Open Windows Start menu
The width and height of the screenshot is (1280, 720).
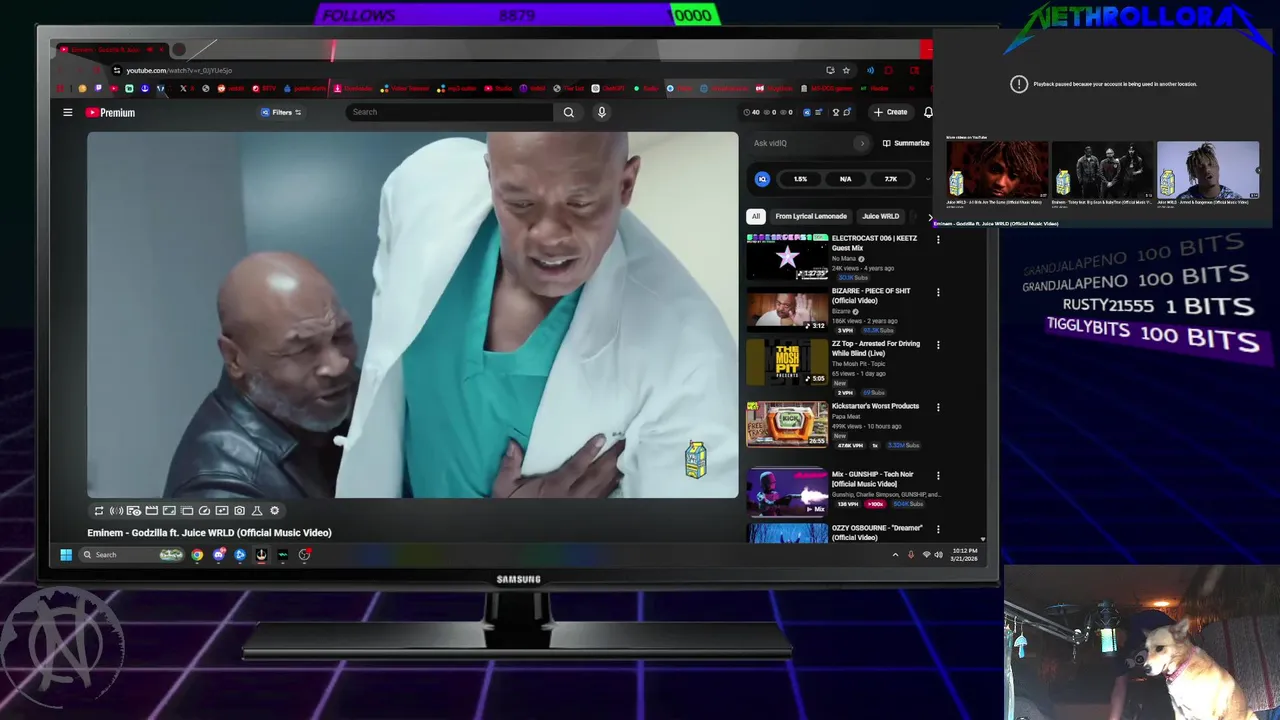[x=66, y=555]
